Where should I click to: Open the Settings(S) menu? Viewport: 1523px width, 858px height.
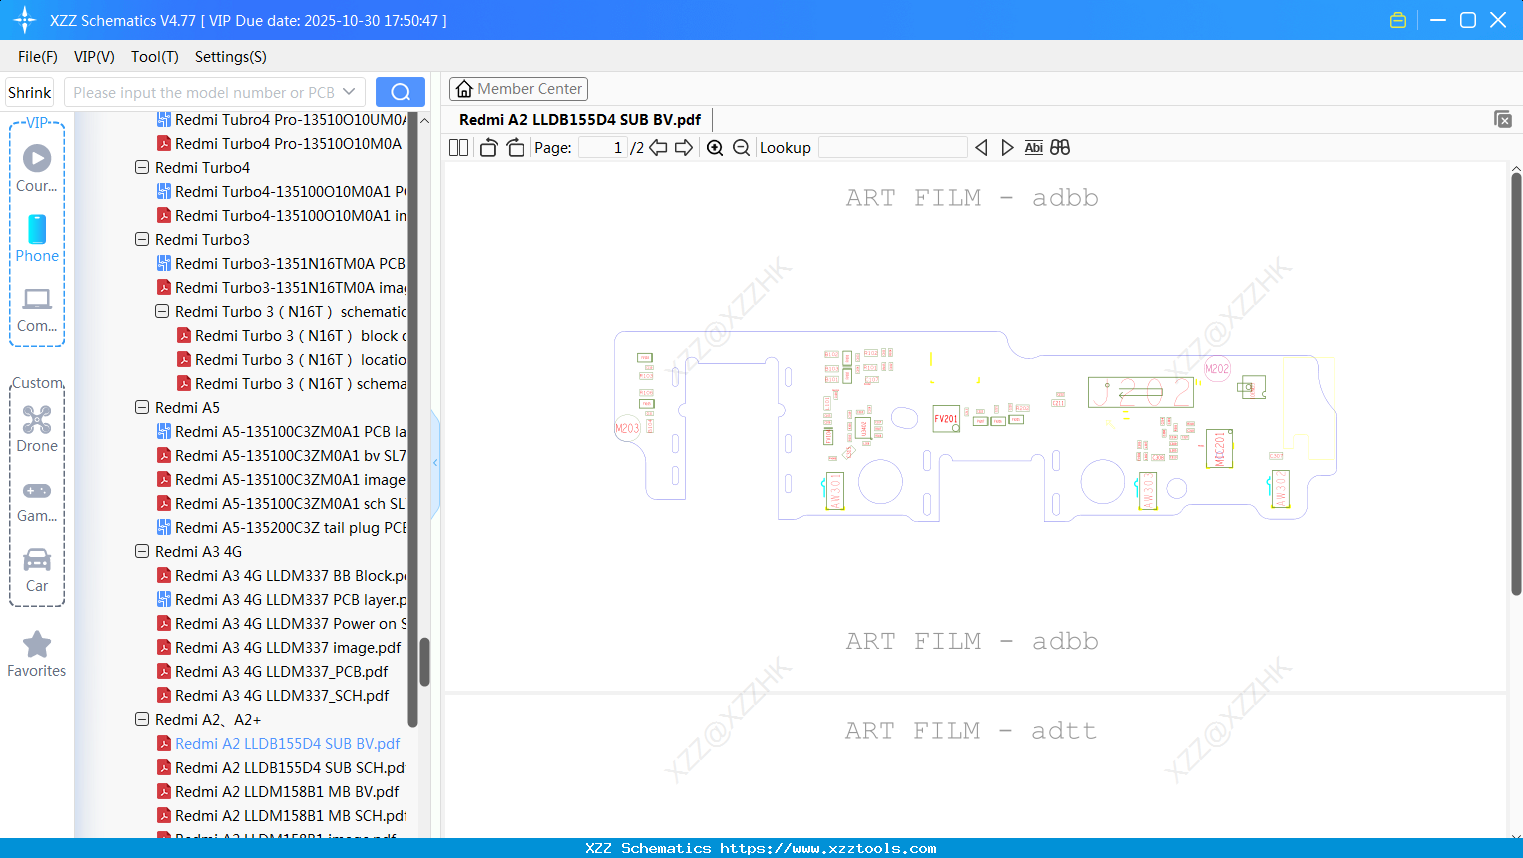pyautogui.click(x=231, y=57)
